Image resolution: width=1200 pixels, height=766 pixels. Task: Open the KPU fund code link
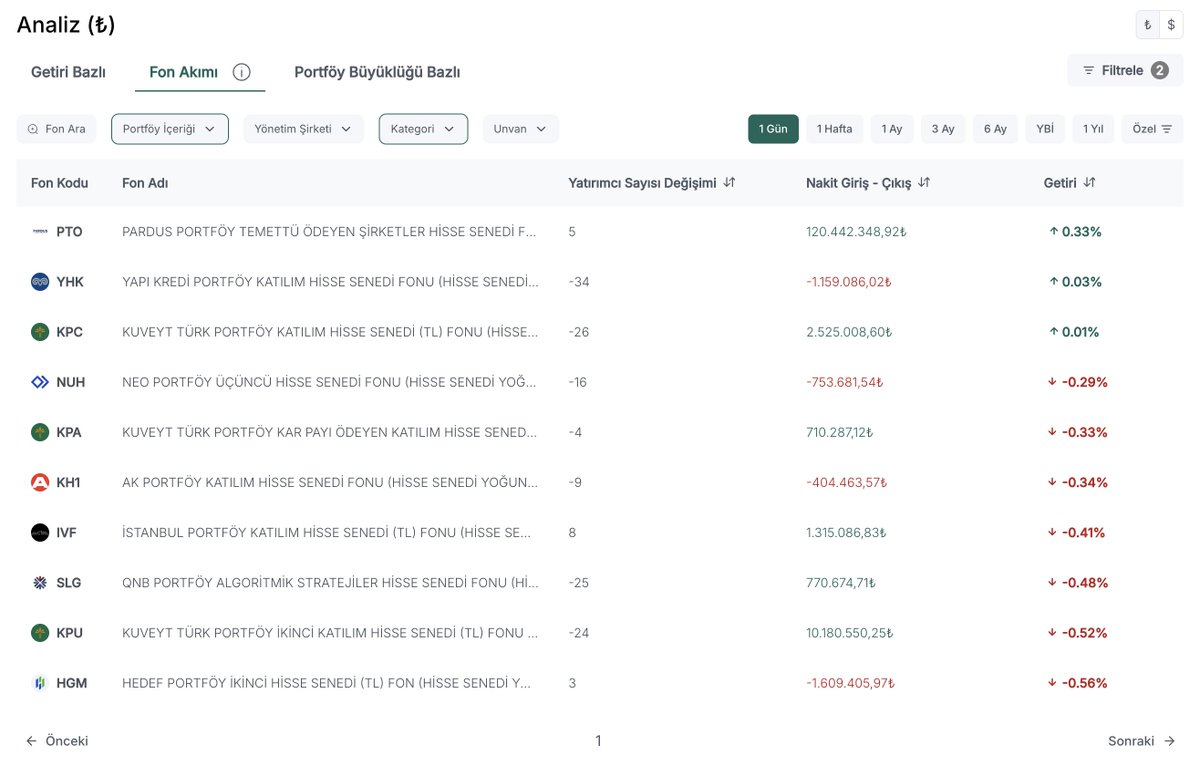coord(70,632)
